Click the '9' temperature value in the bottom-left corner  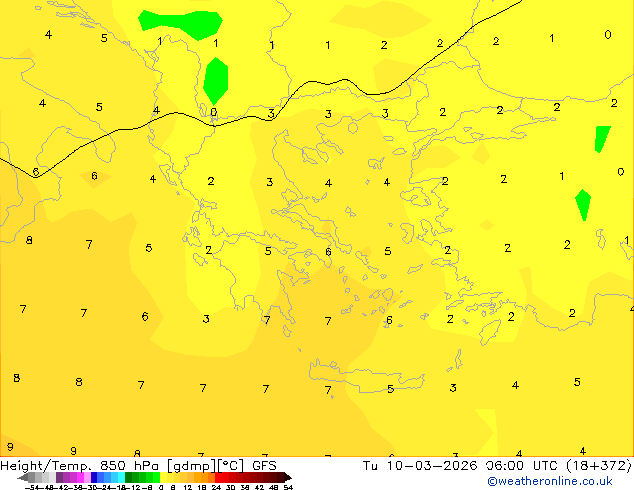(x=10, y=447)
